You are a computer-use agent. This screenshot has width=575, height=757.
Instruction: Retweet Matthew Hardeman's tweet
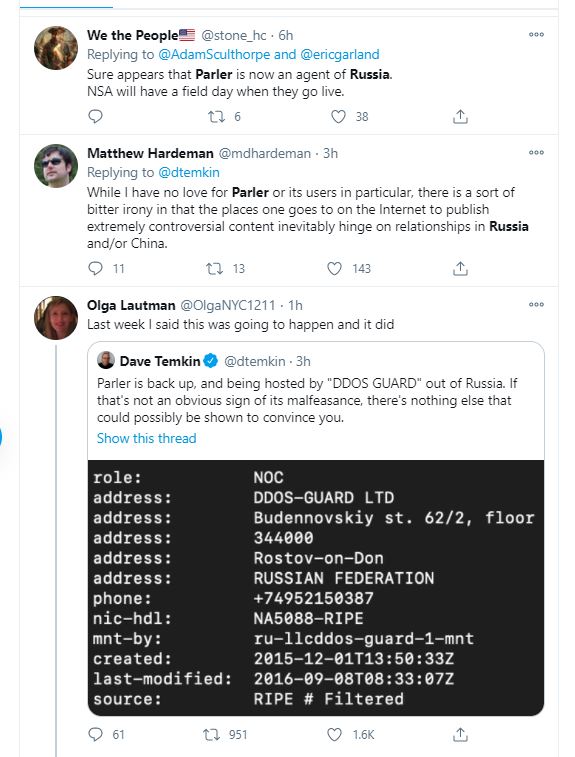pos(214,268)
